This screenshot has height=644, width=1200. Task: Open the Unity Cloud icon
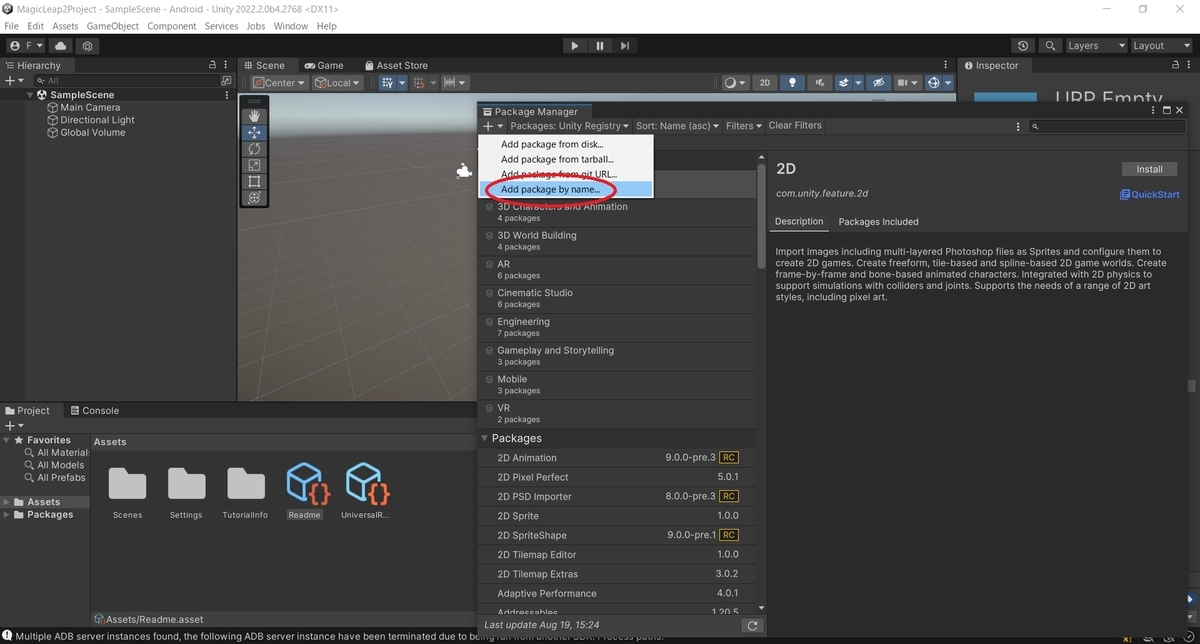[x=61, y=46]
